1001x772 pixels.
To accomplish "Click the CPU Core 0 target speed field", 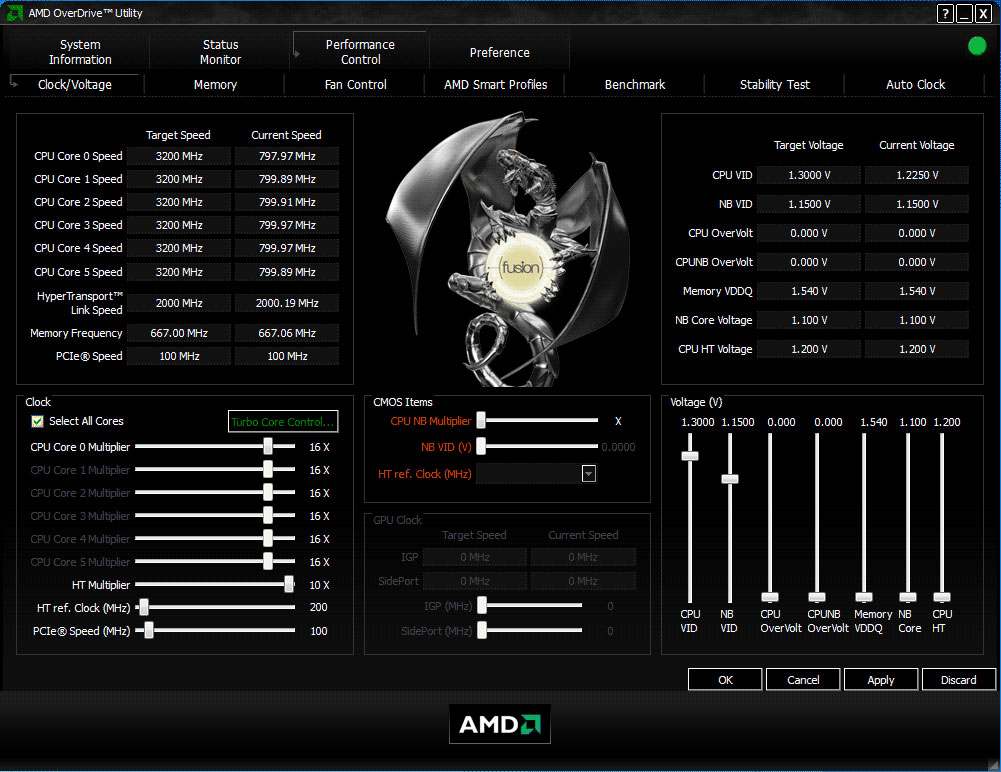I will tap(178, 156).
